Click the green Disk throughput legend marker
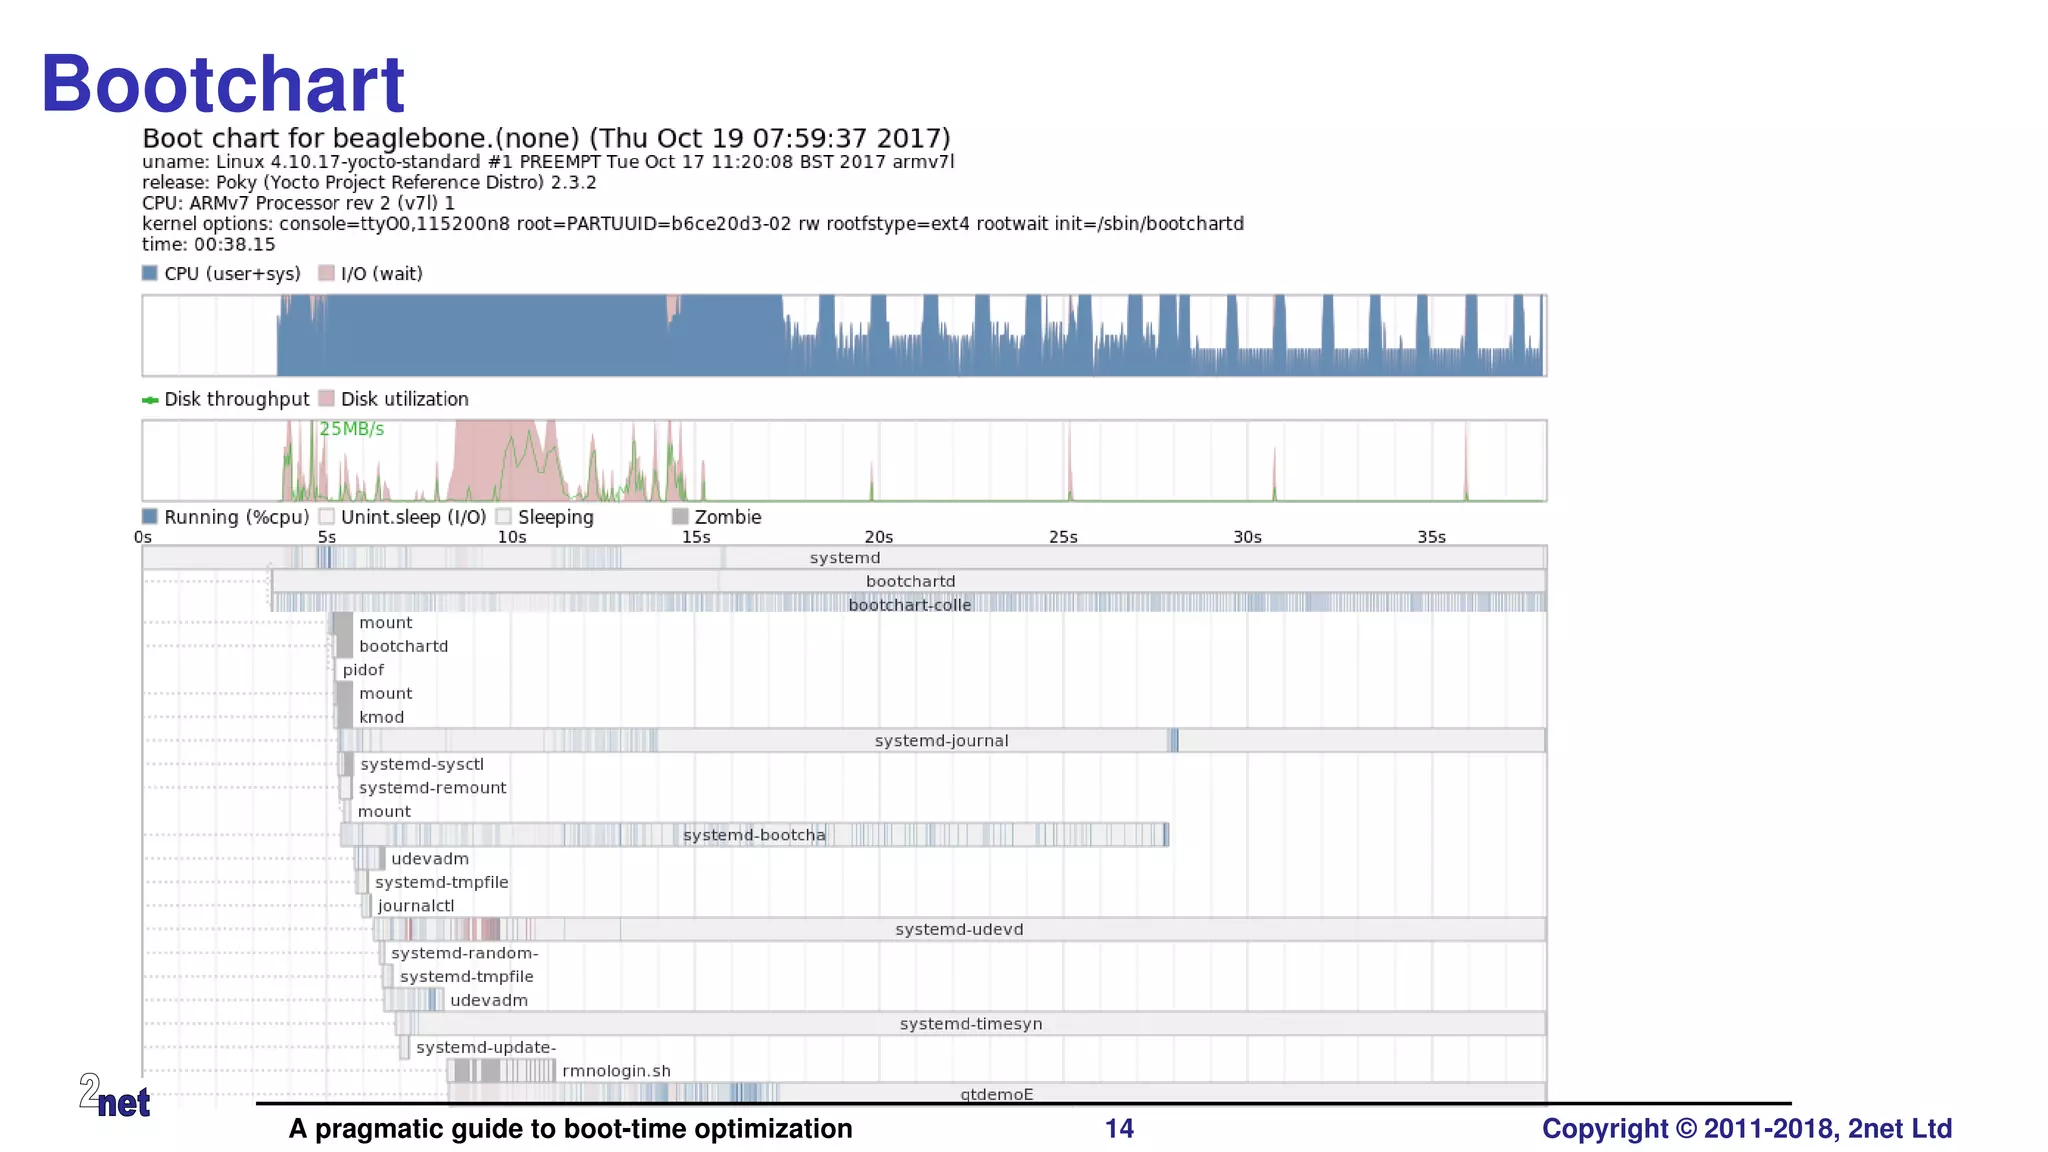Viewport: 2048px width, 1152px height. coord(150,400)
